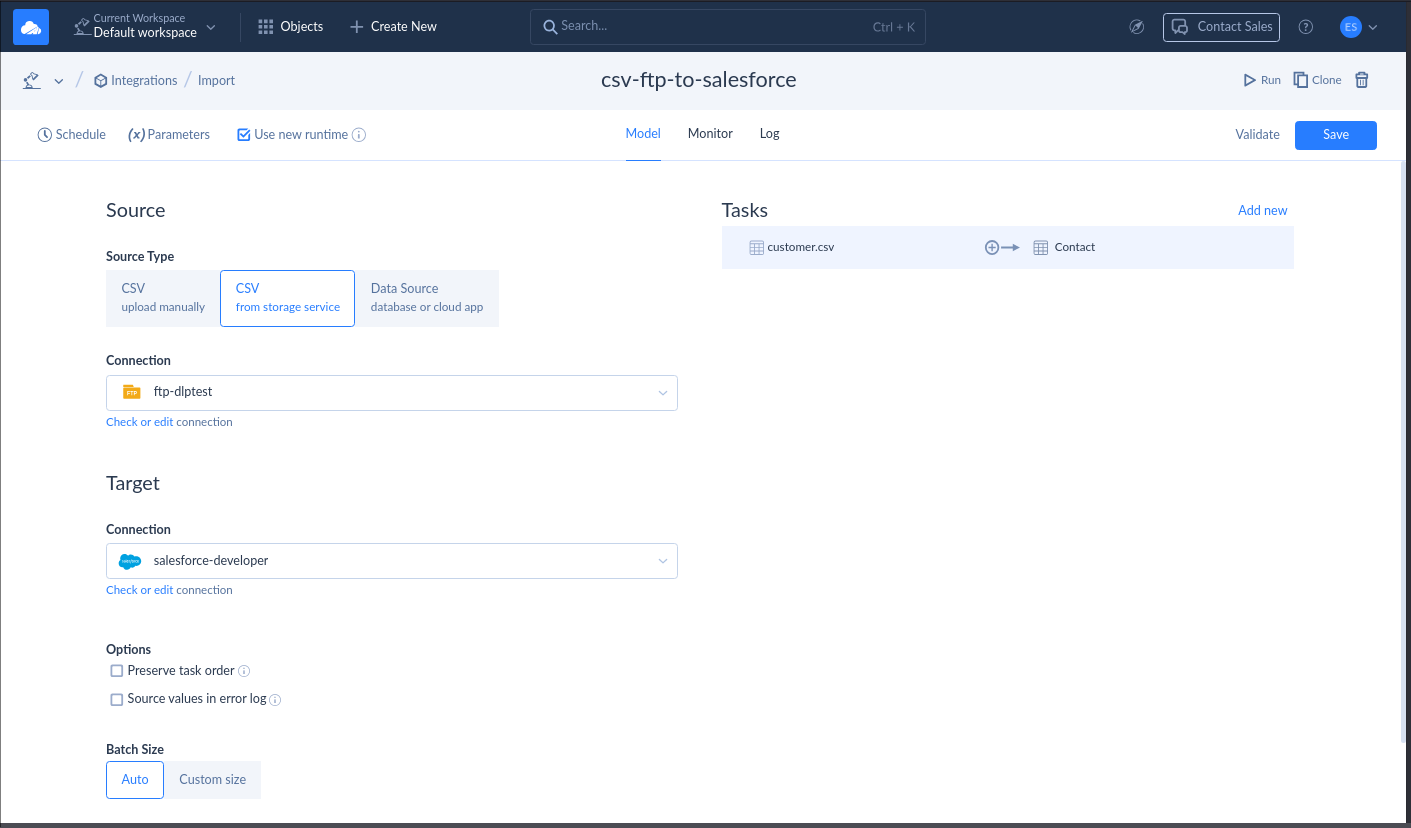Viewport: 1411px width, 828px height.
Task: Click the compass icon in the top bar
Action: [1137, 27]
